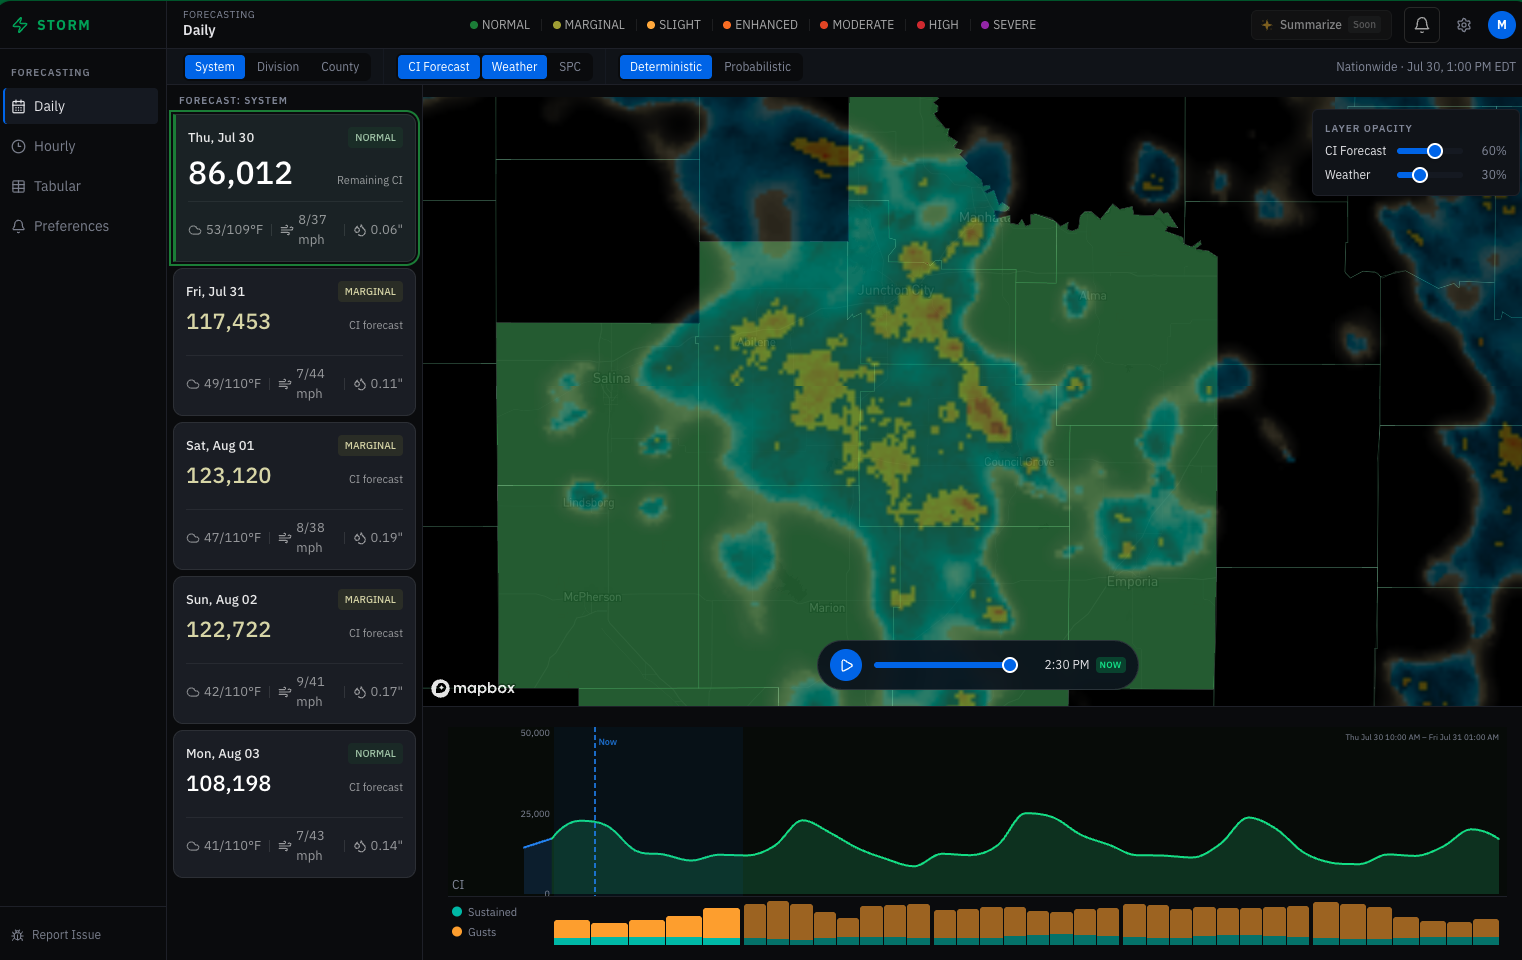The image size is (1522, 960).
Task: Select the Thu, Jul 30 forecast card
Action: tap(294, 188)
